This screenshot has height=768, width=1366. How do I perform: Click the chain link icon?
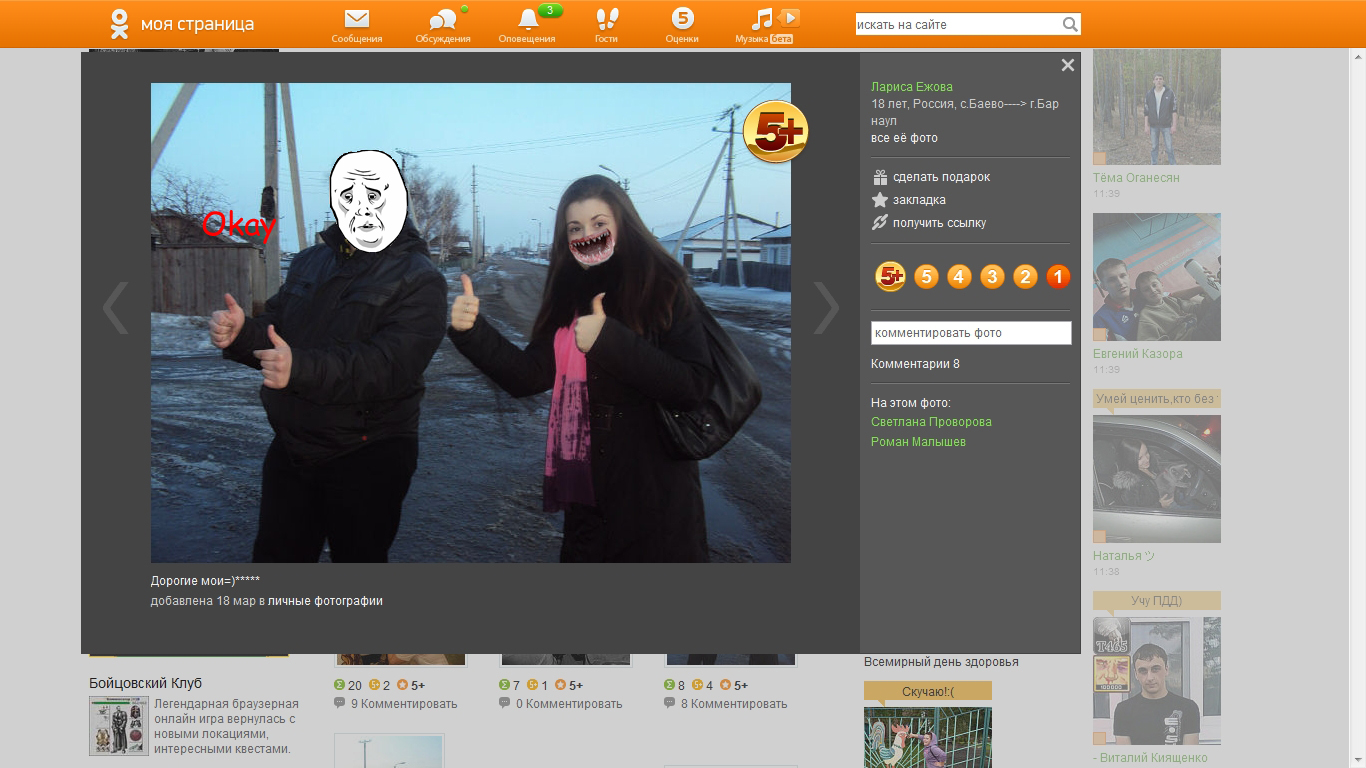[880, 223]
